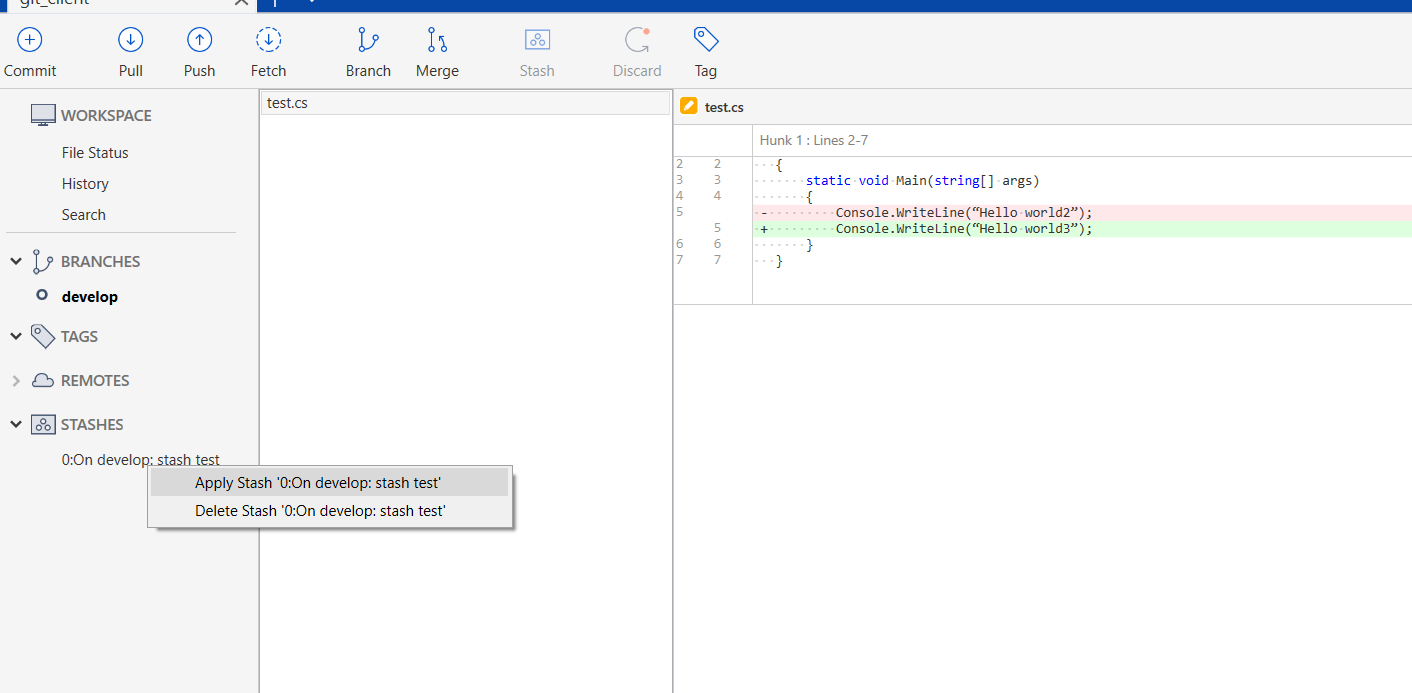The width and height of the screenshot is (1412, 693).
Task: Expand the REMOTES section
Action: click(16, 381)
